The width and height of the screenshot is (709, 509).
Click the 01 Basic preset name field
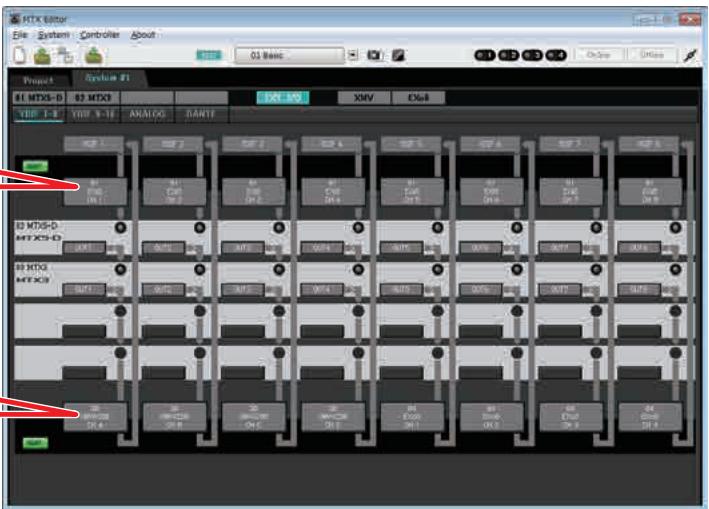tap(289, 55)
